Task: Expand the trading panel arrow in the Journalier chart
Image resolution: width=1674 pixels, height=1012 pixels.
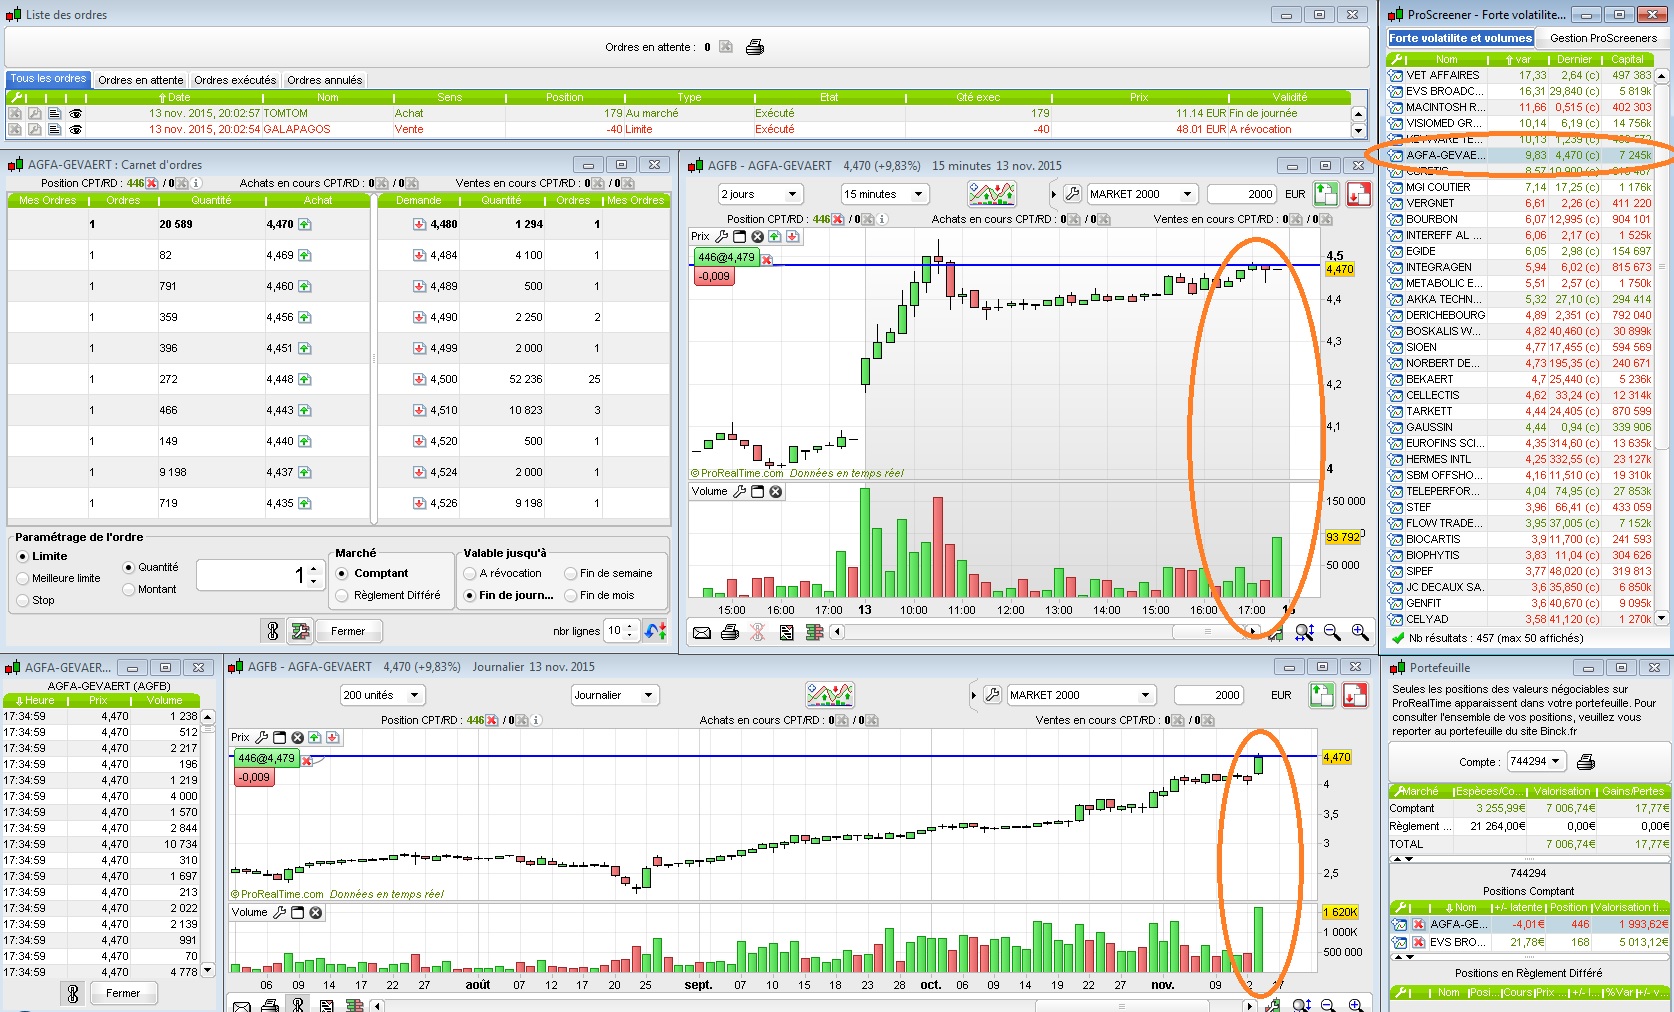Action: [973, 695]
